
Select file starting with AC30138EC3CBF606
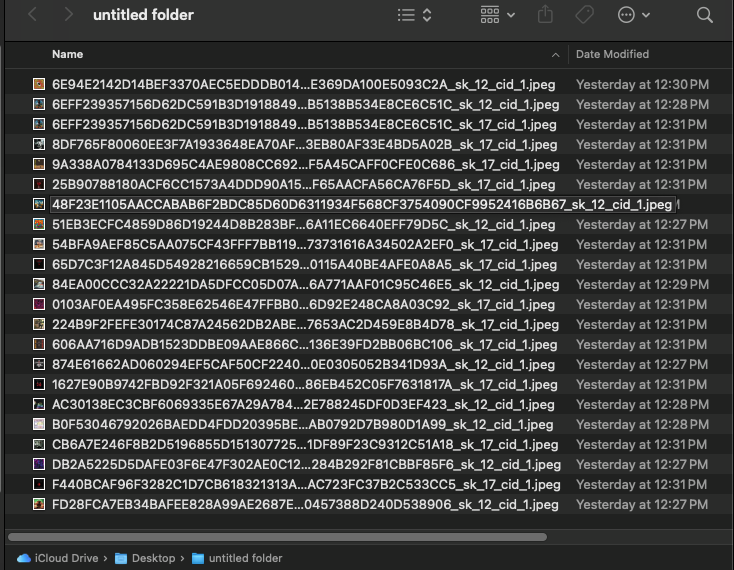[303, 405]
